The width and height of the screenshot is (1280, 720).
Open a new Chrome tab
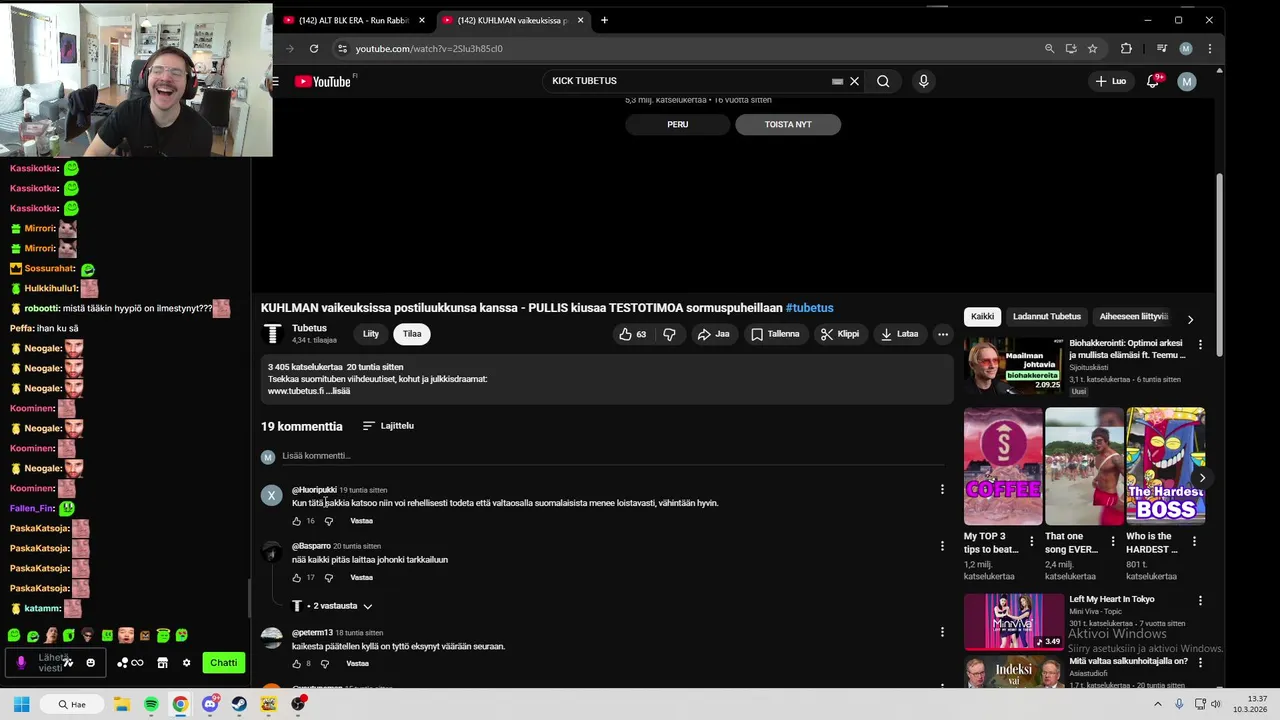pos(604,20)
